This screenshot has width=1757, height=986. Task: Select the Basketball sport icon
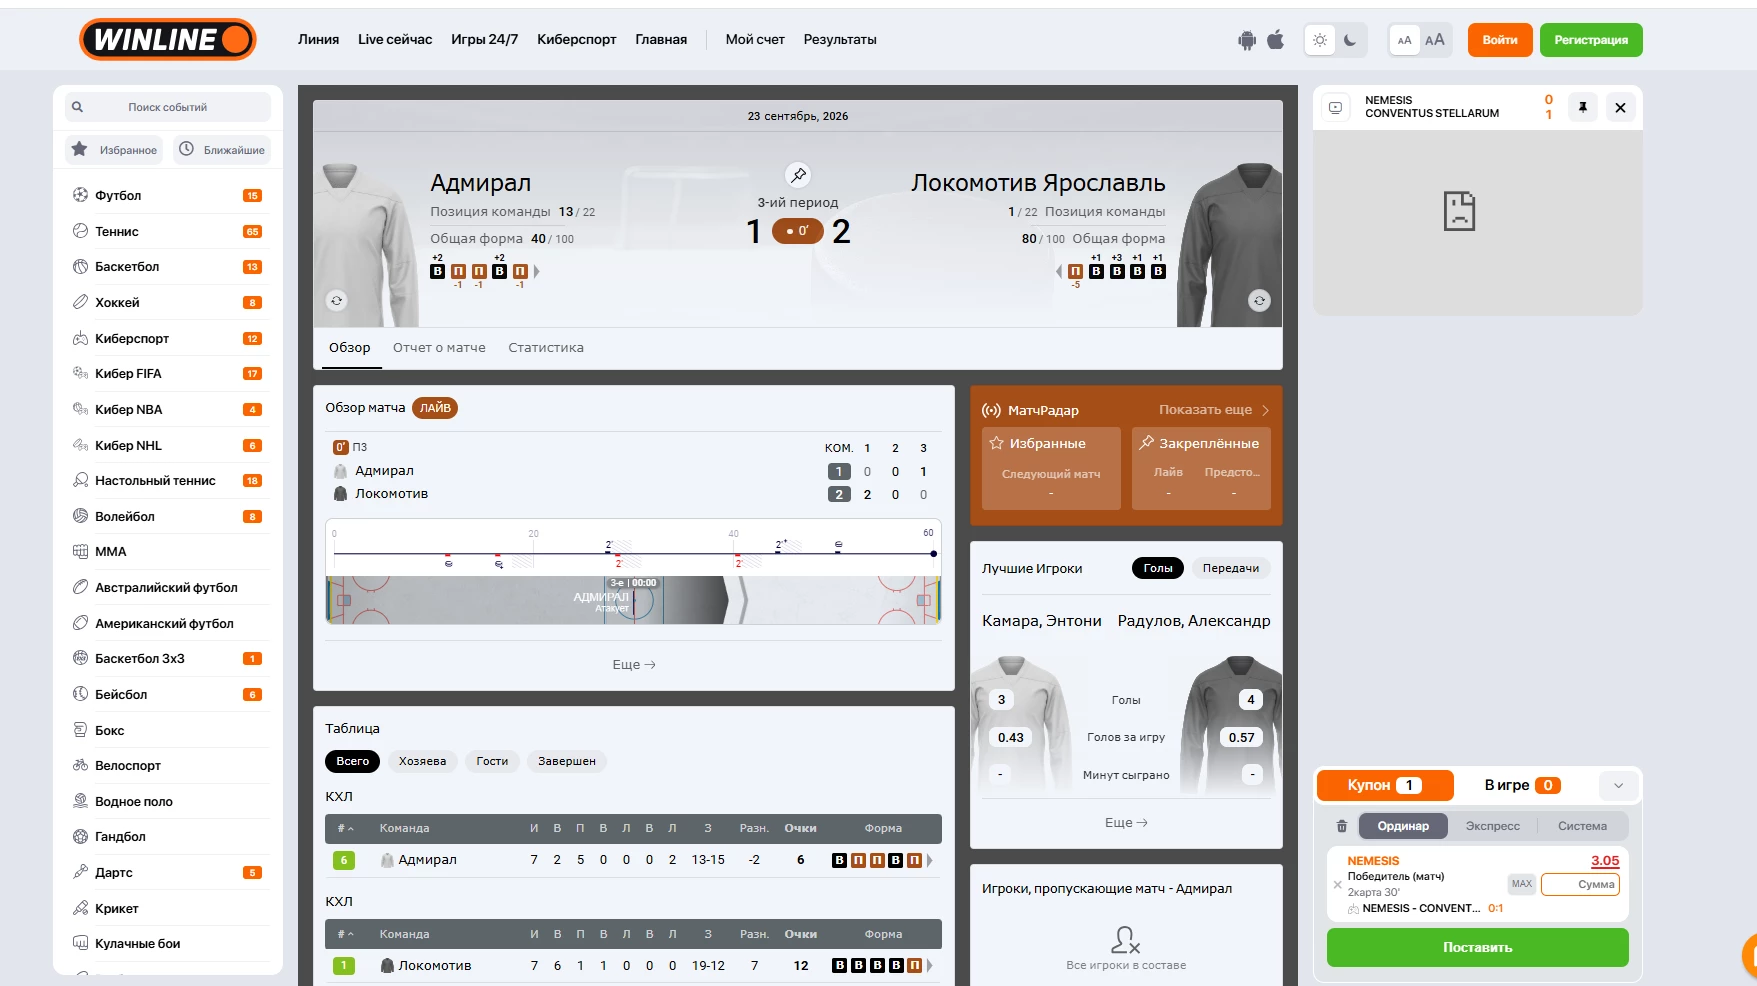click(81, 266)
